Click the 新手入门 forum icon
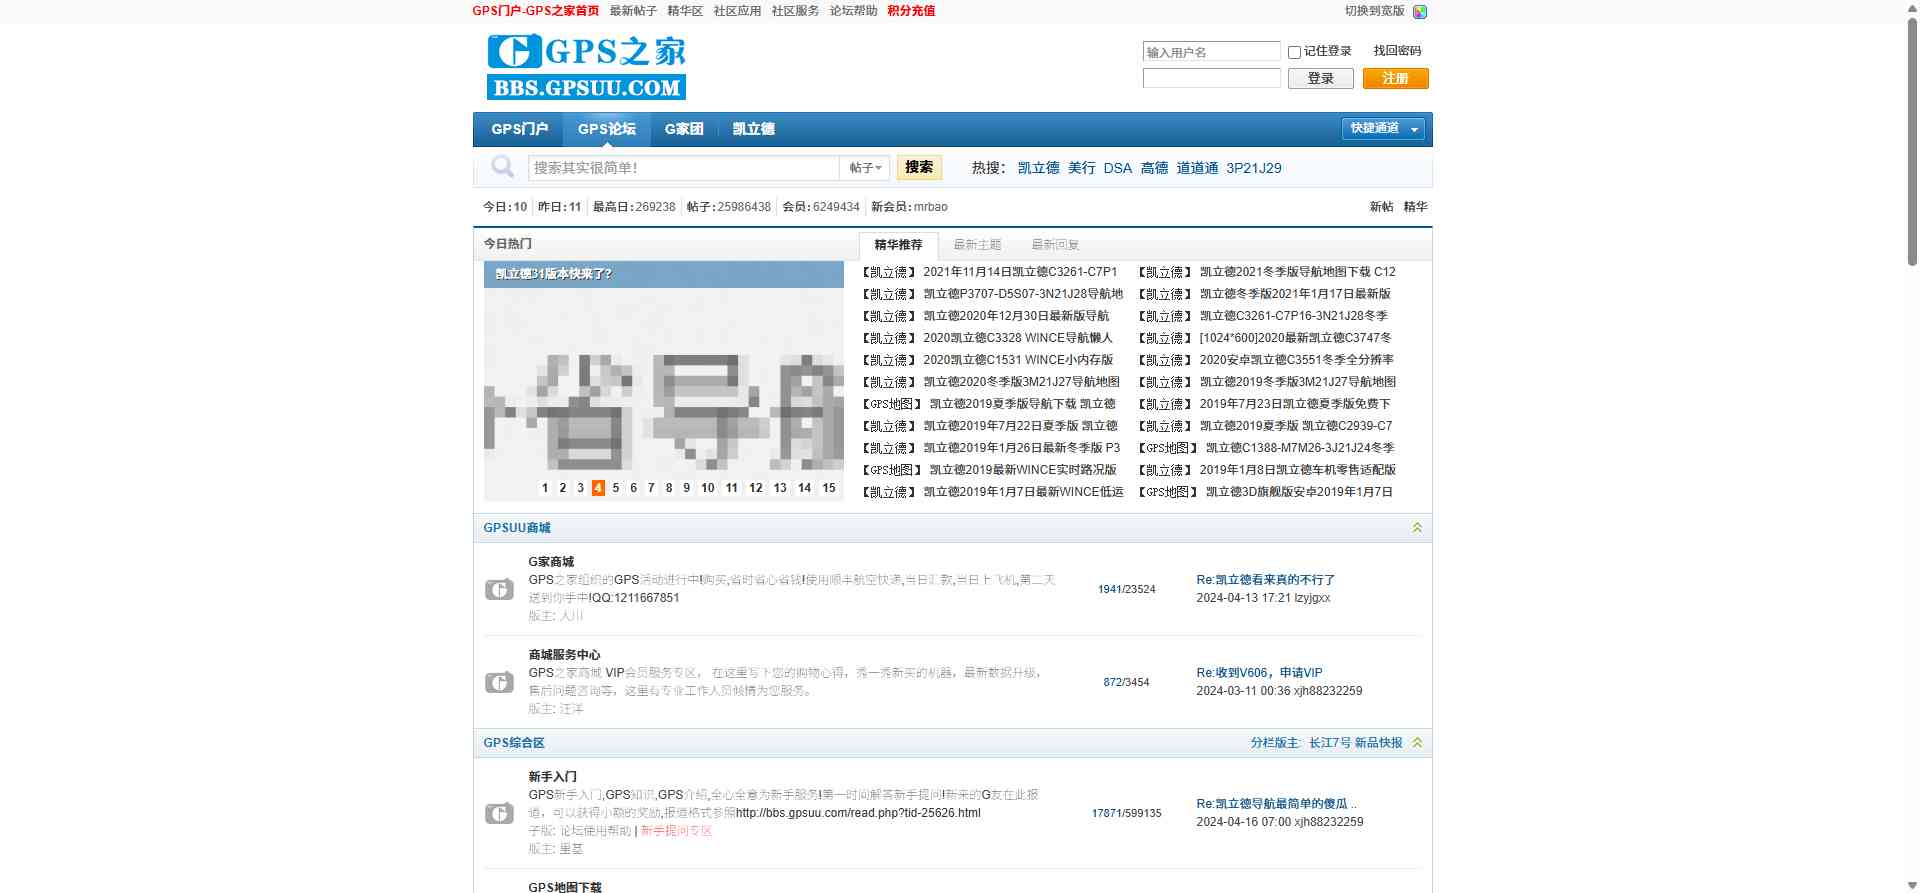The width and height of the screenshot is (1920, 893). [499, 813]
